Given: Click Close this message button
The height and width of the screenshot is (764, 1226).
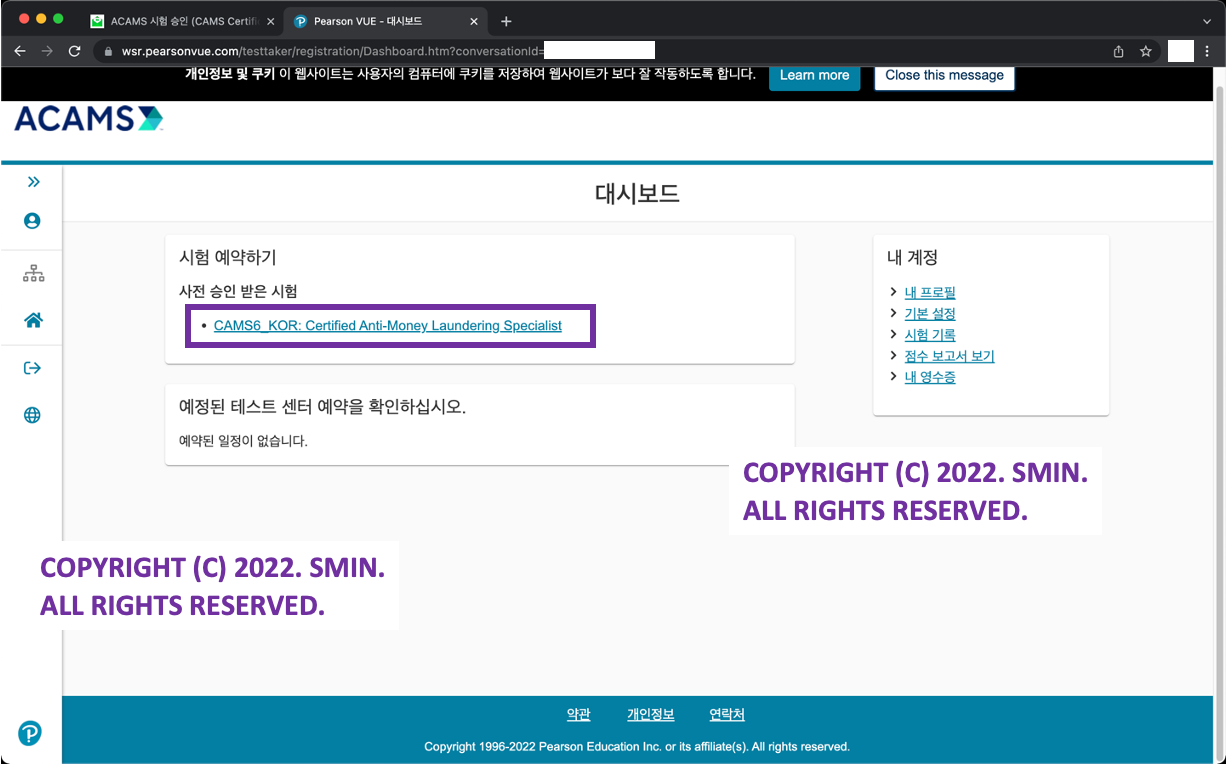Looking at the screenshot, I should click(944, 75).
